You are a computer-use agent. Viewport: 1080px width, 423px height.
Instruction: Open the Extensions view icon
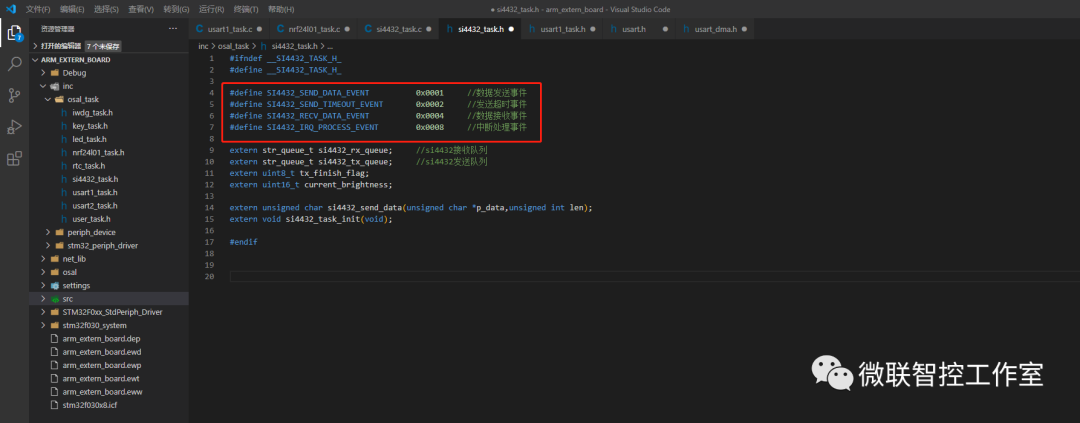coord(15,159)
